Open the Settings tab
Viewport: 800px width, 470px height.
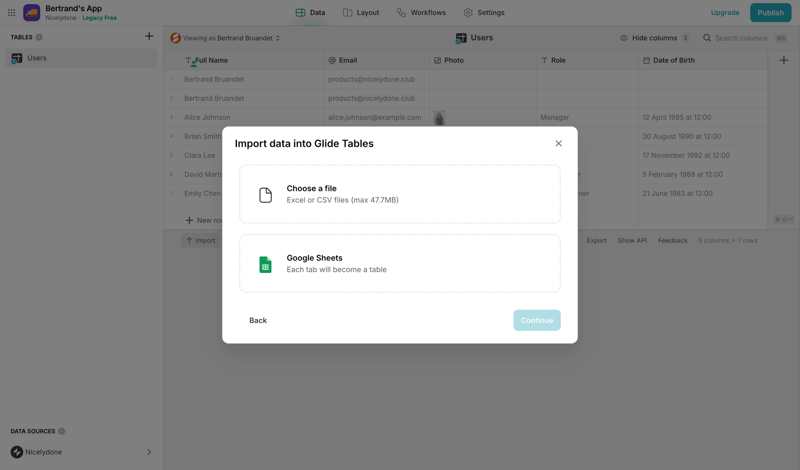[x=484, y=12]
